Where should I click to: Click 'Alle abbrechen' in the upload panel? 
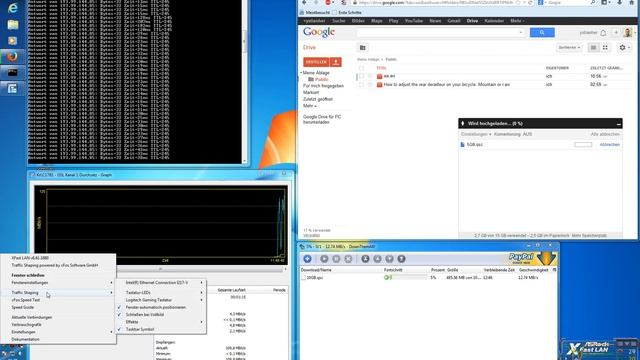coord(605,134)
